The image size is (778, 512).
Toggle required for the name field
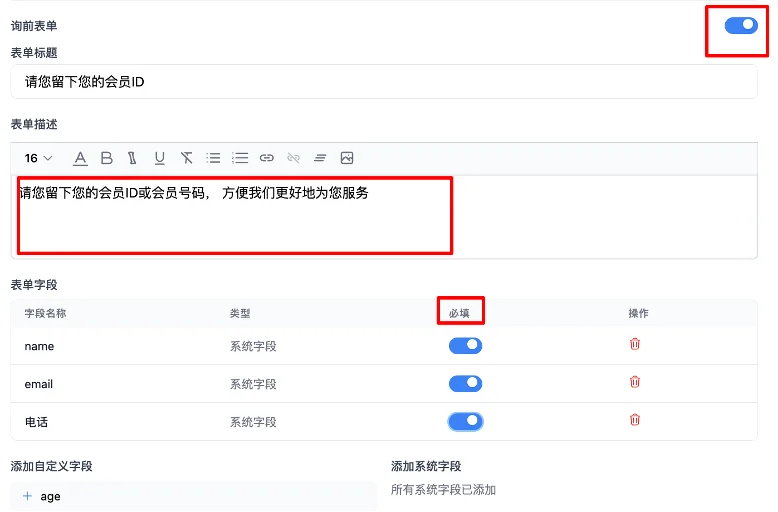point(465,346)
